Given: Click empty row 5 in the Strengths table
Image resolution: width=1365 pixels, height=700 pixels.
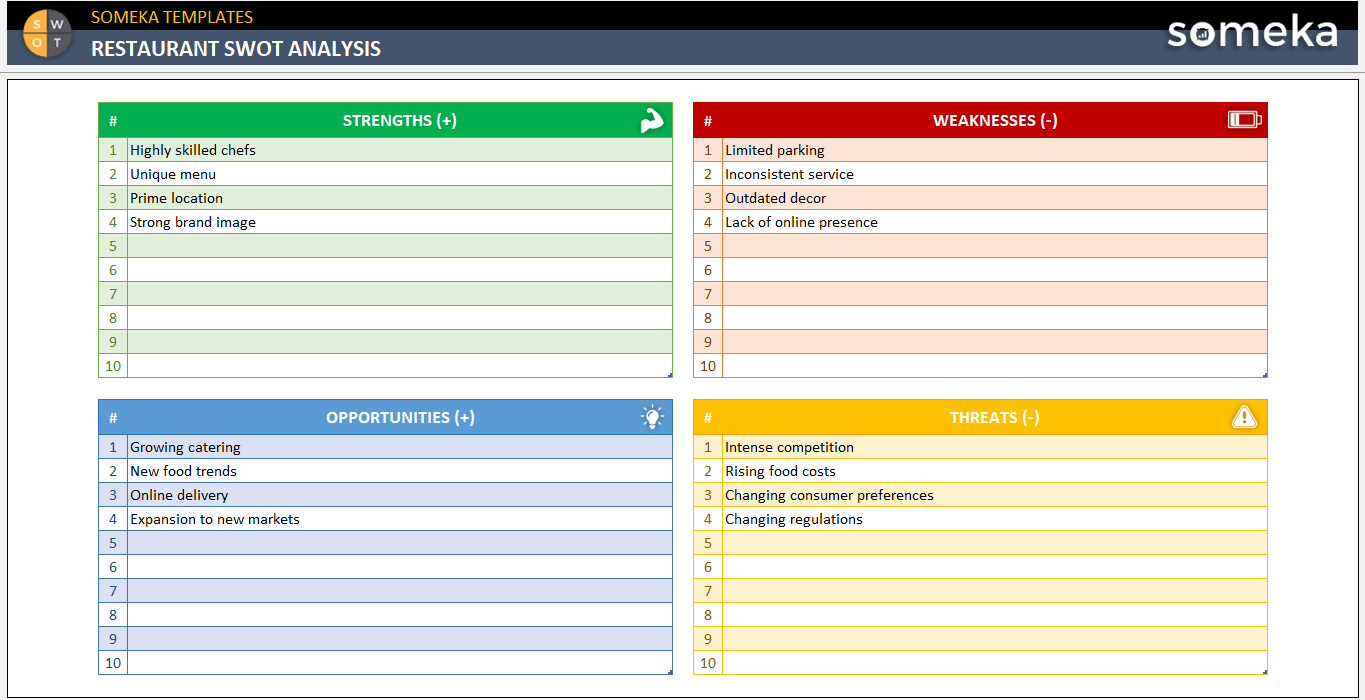Looking at the screenshot, I should coord(399,245).
